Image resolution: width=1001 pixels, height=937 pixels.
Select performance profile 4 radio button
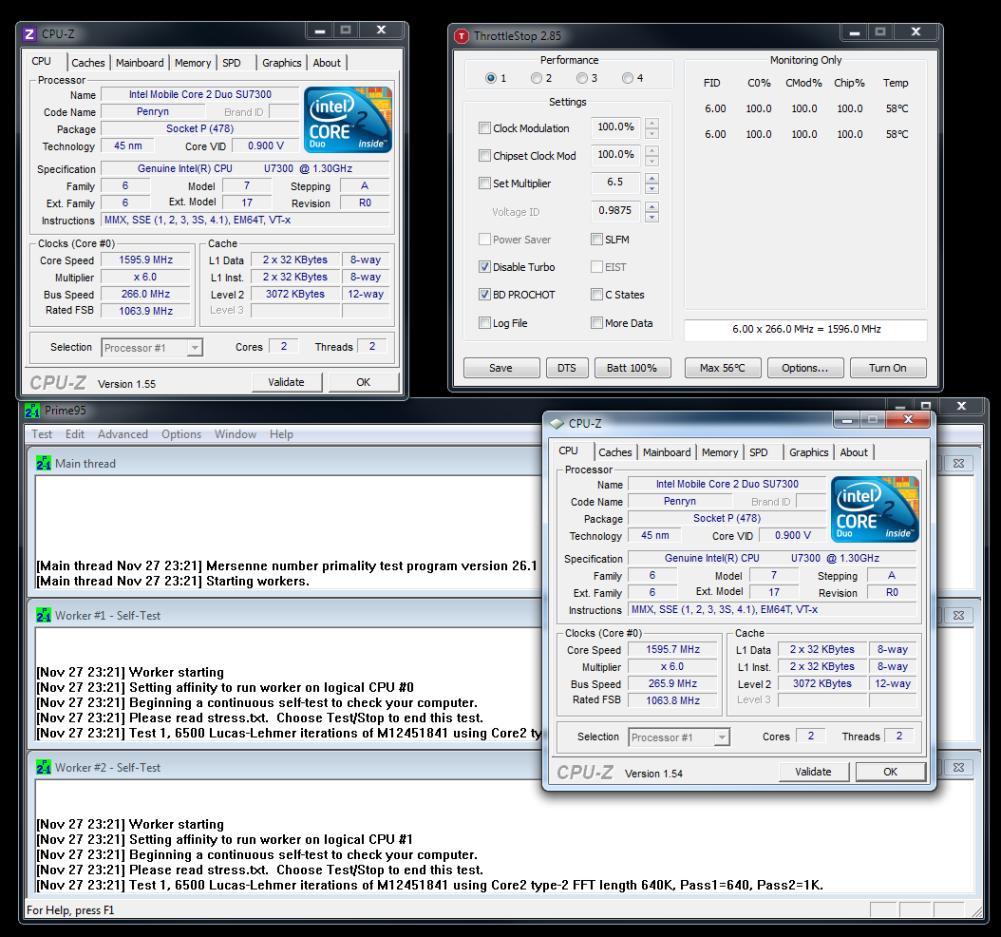tap(628, 78)
